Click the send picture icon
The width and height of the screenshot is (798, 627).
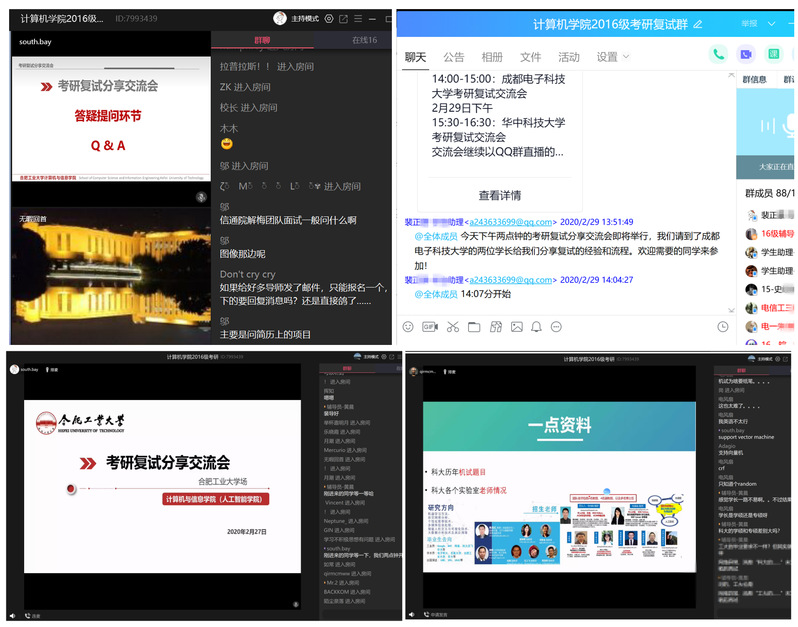[516, 326]
